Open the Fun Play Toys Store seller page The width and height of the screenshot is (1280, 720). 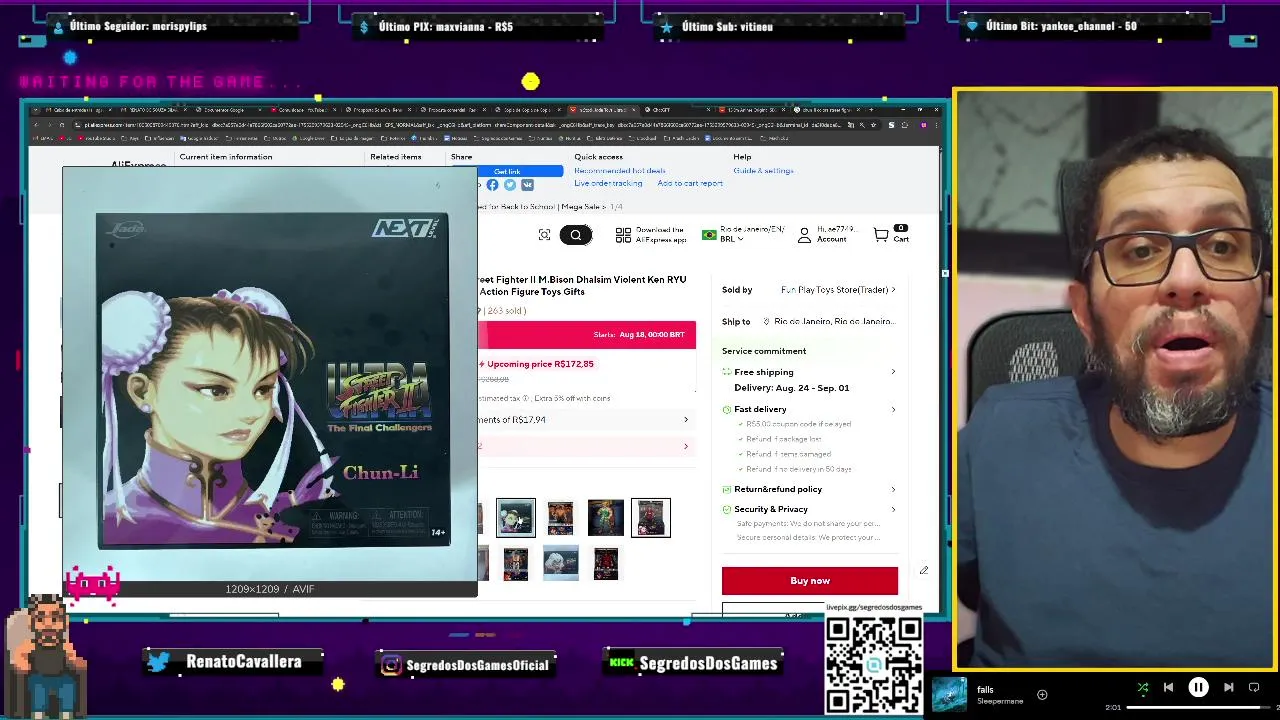[x=837, y=290]
